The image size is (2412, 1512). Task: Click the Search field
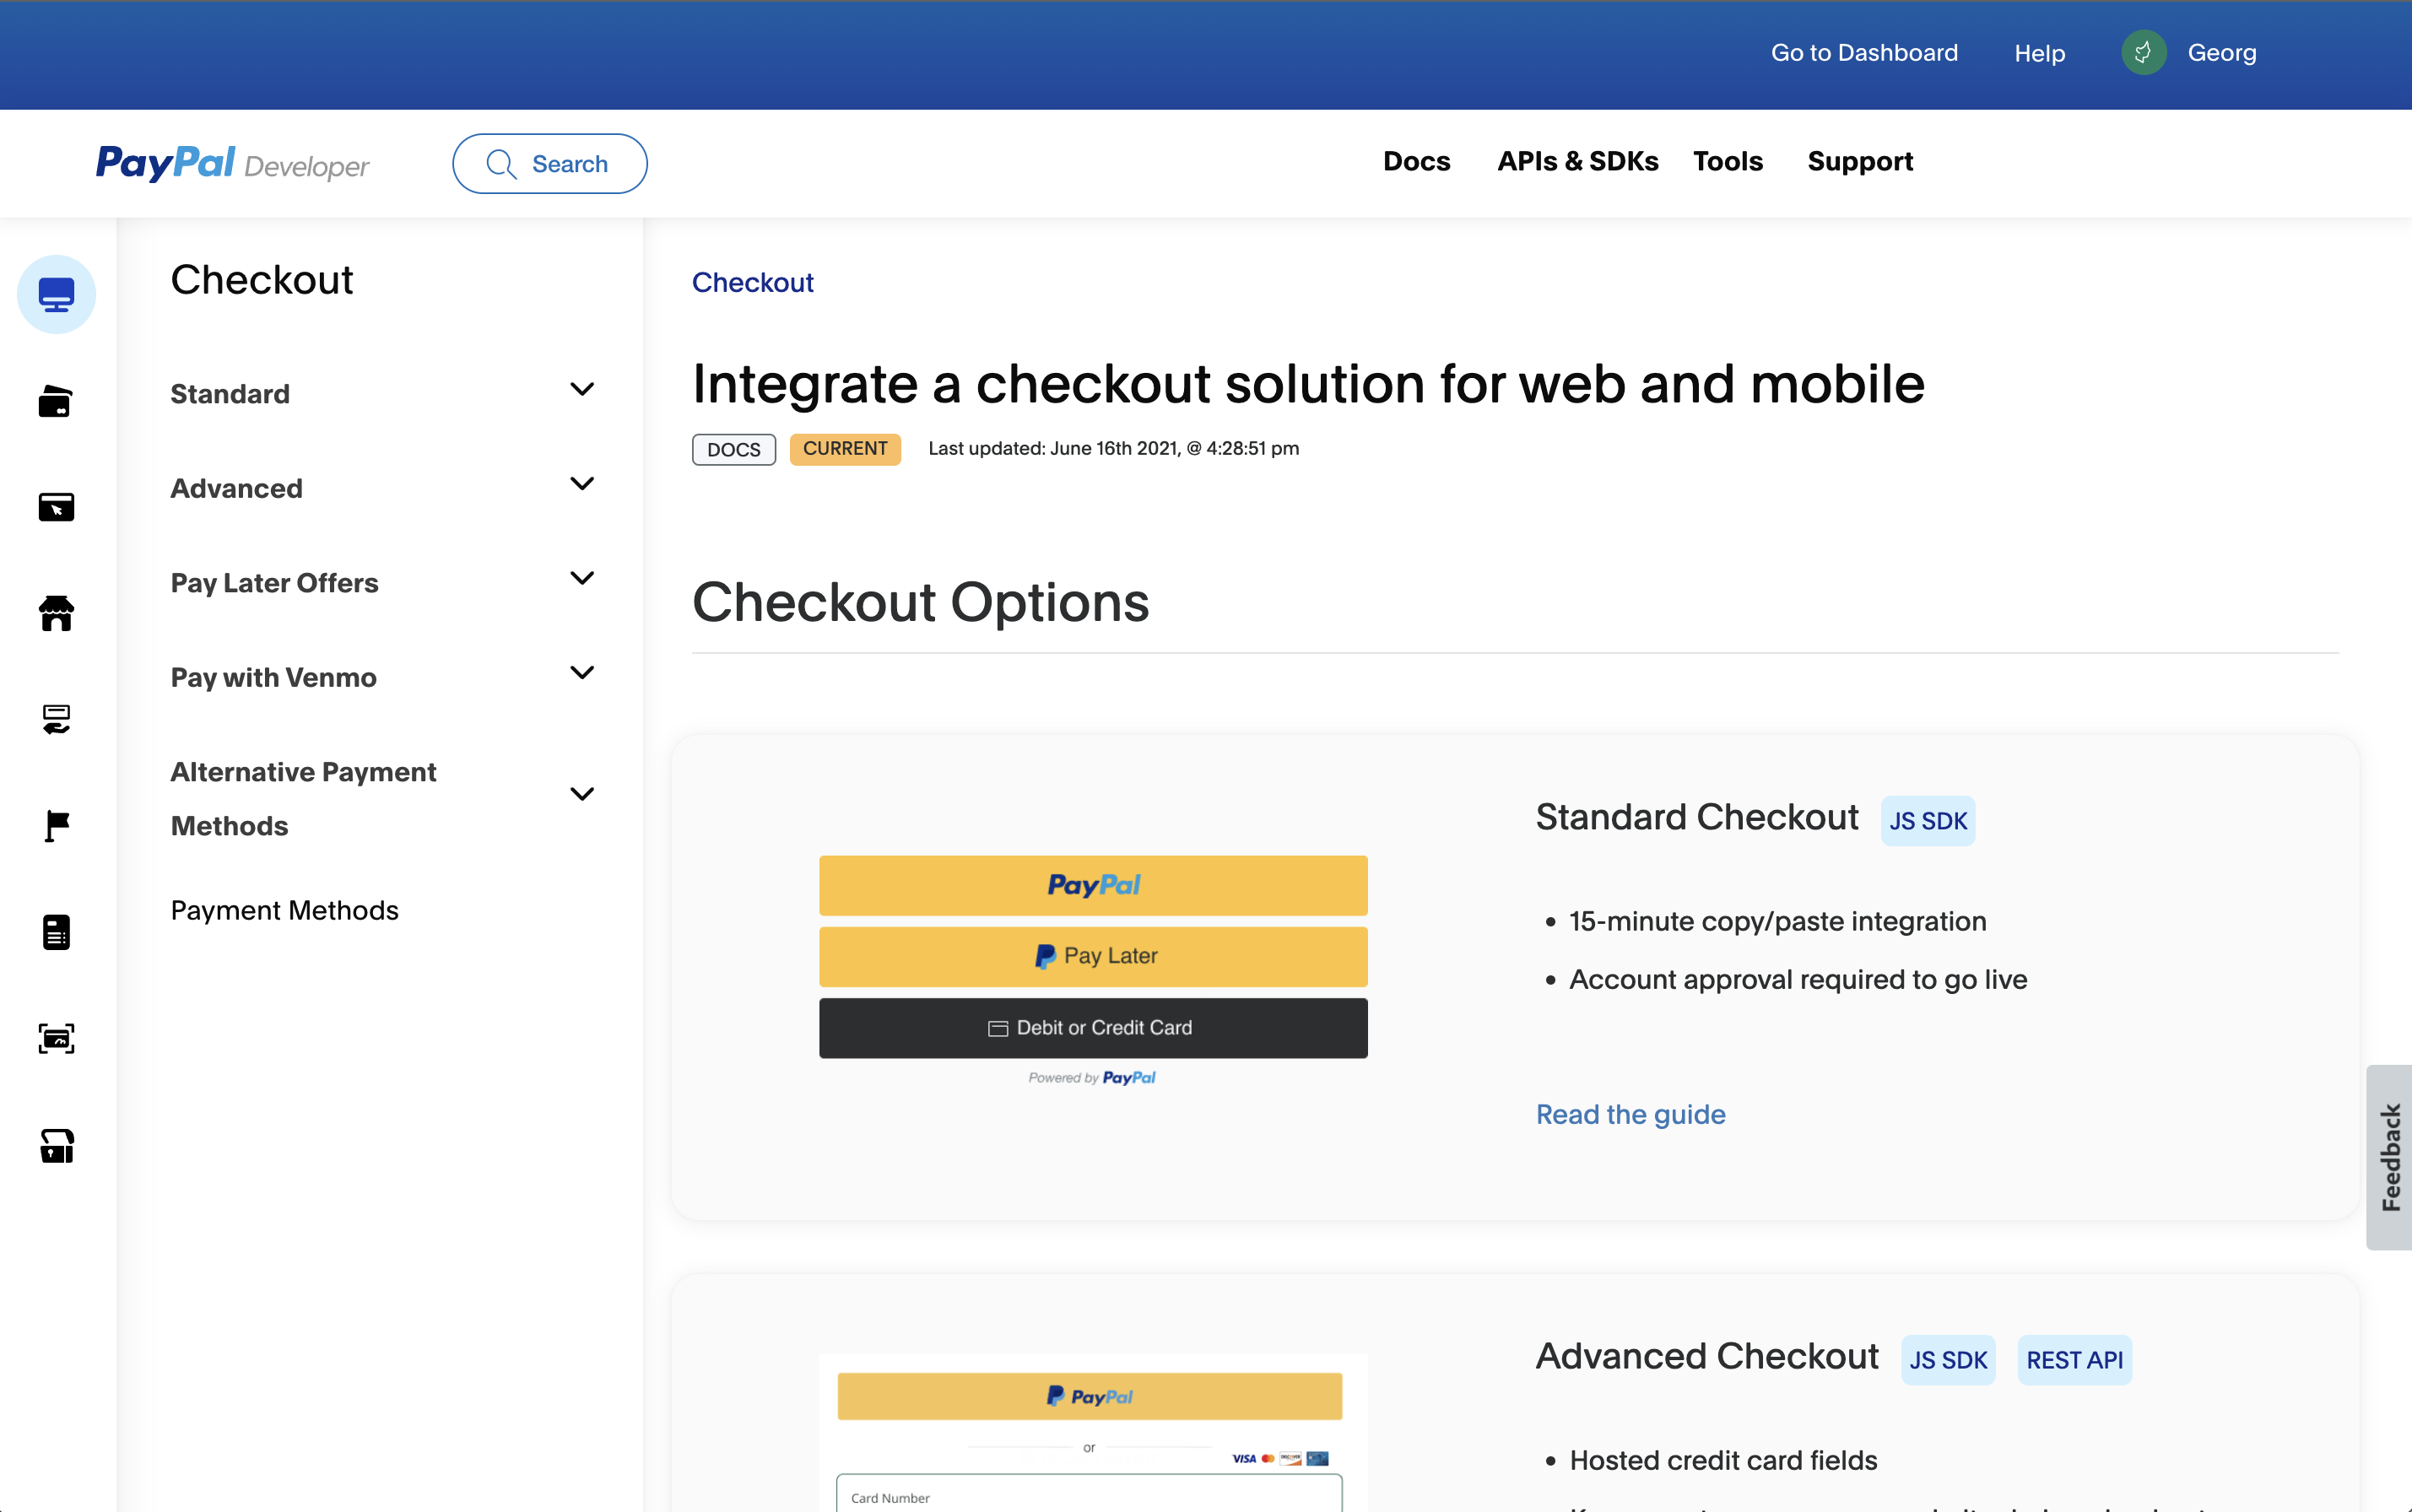tap(549, 164)
